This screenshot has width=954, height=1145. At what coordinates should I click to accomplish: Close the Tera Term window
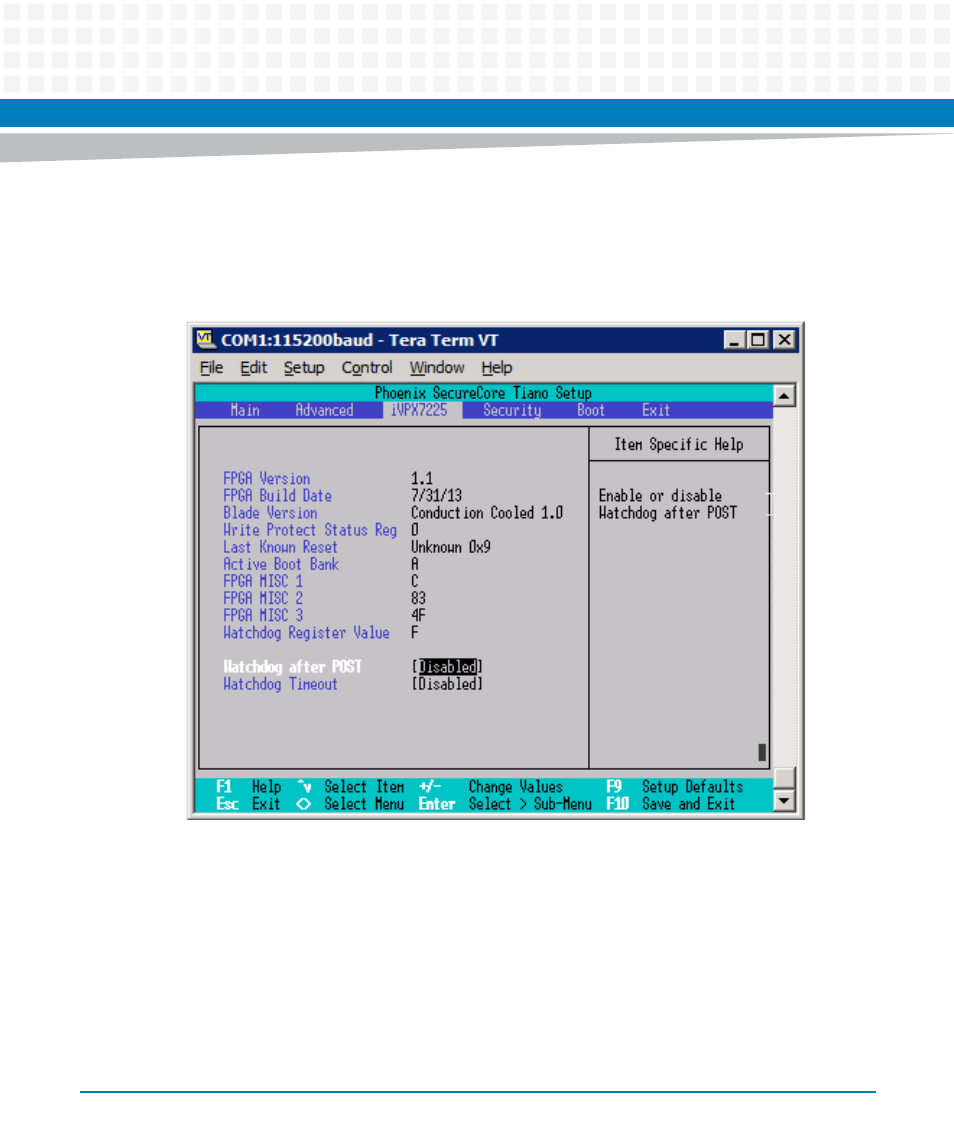(x=785, y=340)
